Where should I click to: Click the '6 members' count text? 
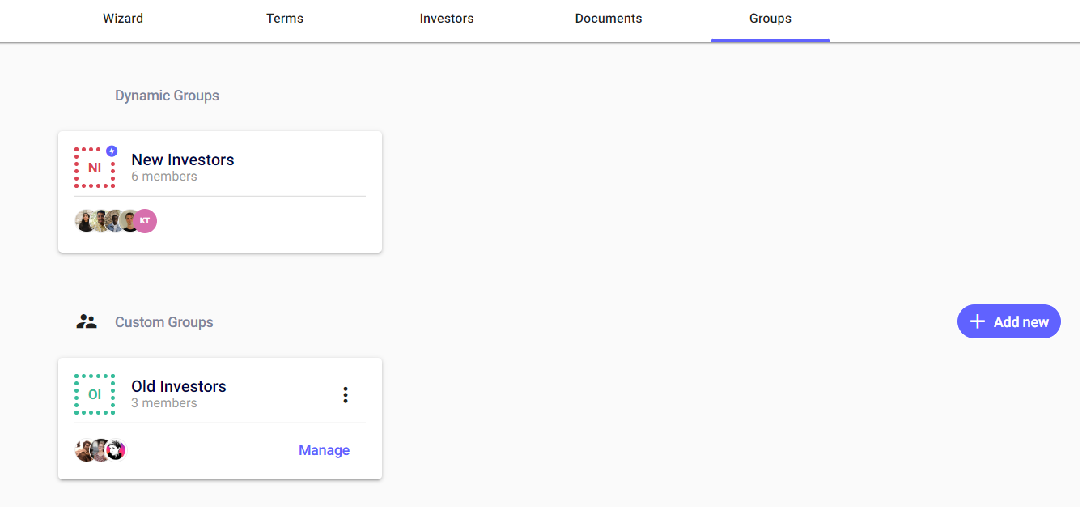tap(164, 177)
